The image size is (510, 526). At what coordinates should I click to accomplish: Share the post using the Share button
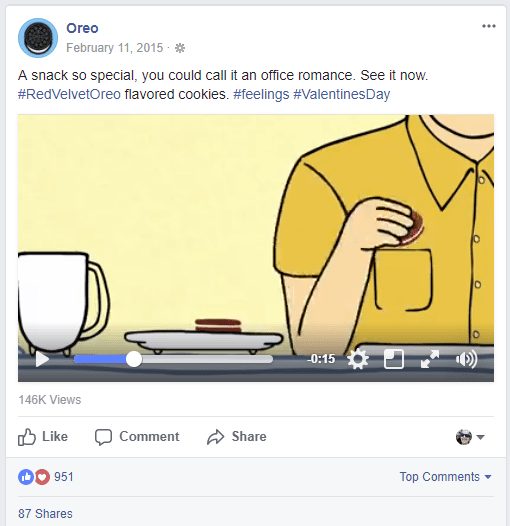pos(237,437)
